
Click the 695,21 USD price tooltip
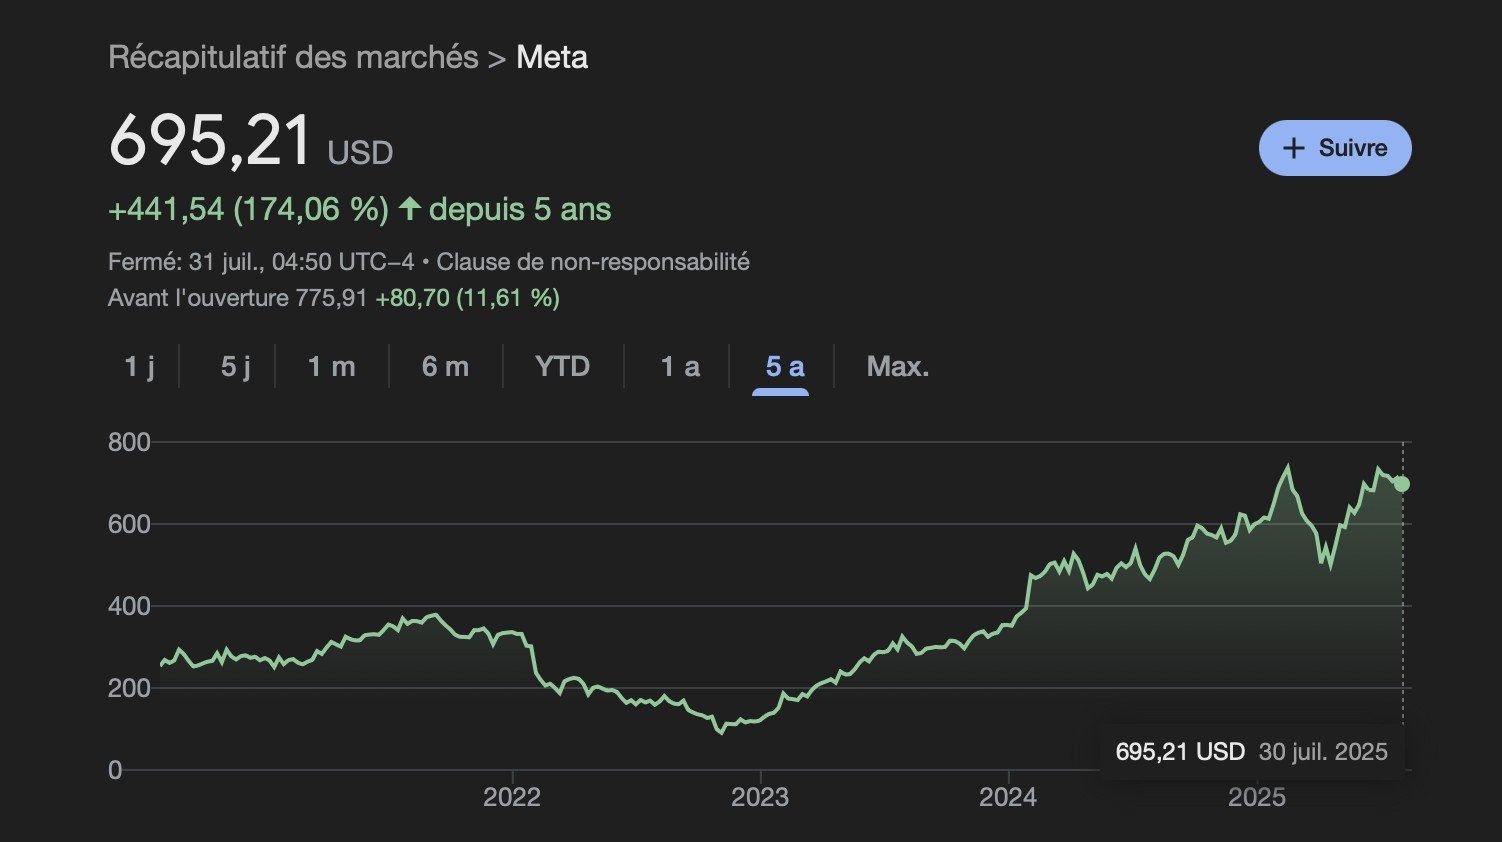pyautogui.click(x=1251, y=752)
